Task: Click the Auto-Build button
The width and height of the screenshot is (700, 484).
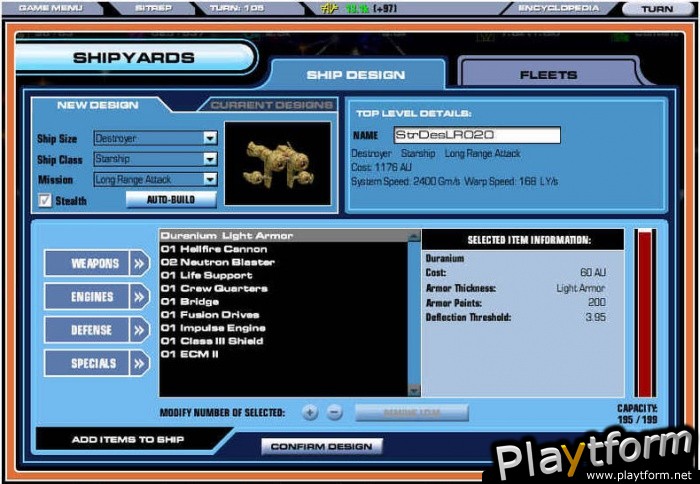Action: [171, 199]
